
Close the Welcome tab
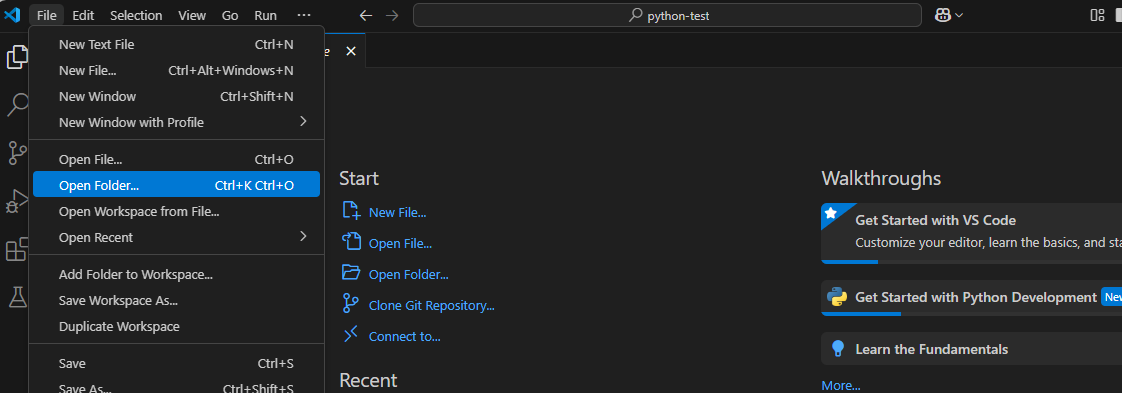coord(351,51)
